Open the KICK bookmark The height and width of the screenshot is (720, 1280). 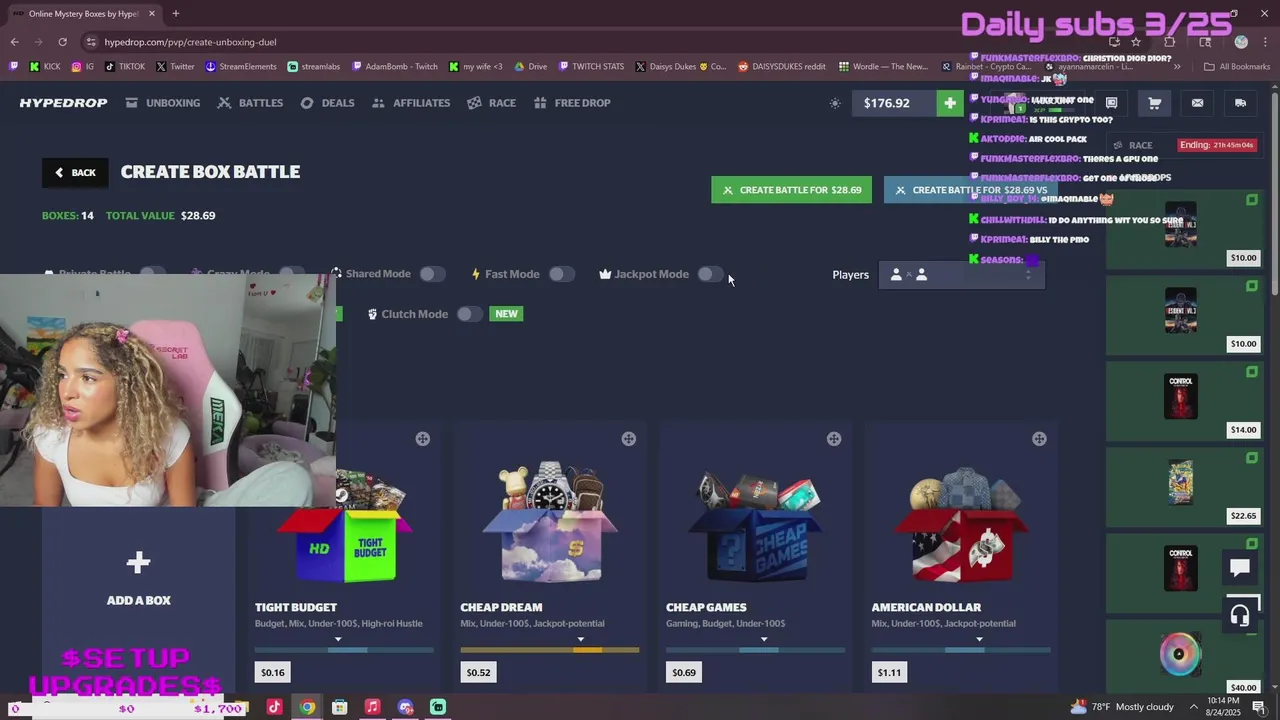pyautogui.click(x=45, y=67)
